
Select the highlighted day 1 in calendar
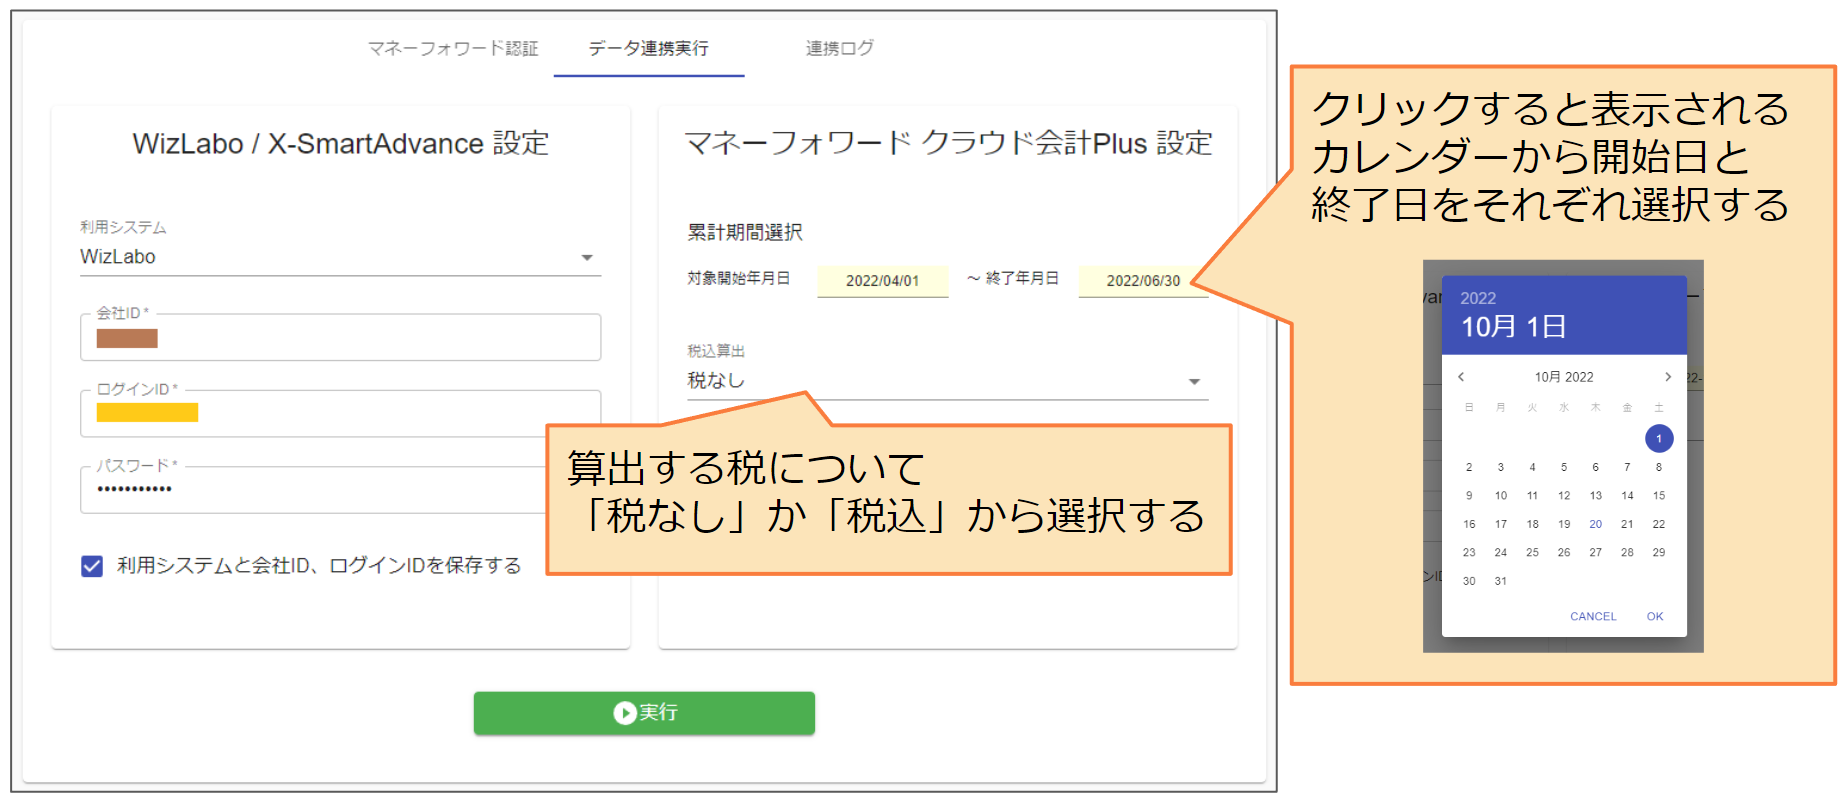click(1659, 439)
